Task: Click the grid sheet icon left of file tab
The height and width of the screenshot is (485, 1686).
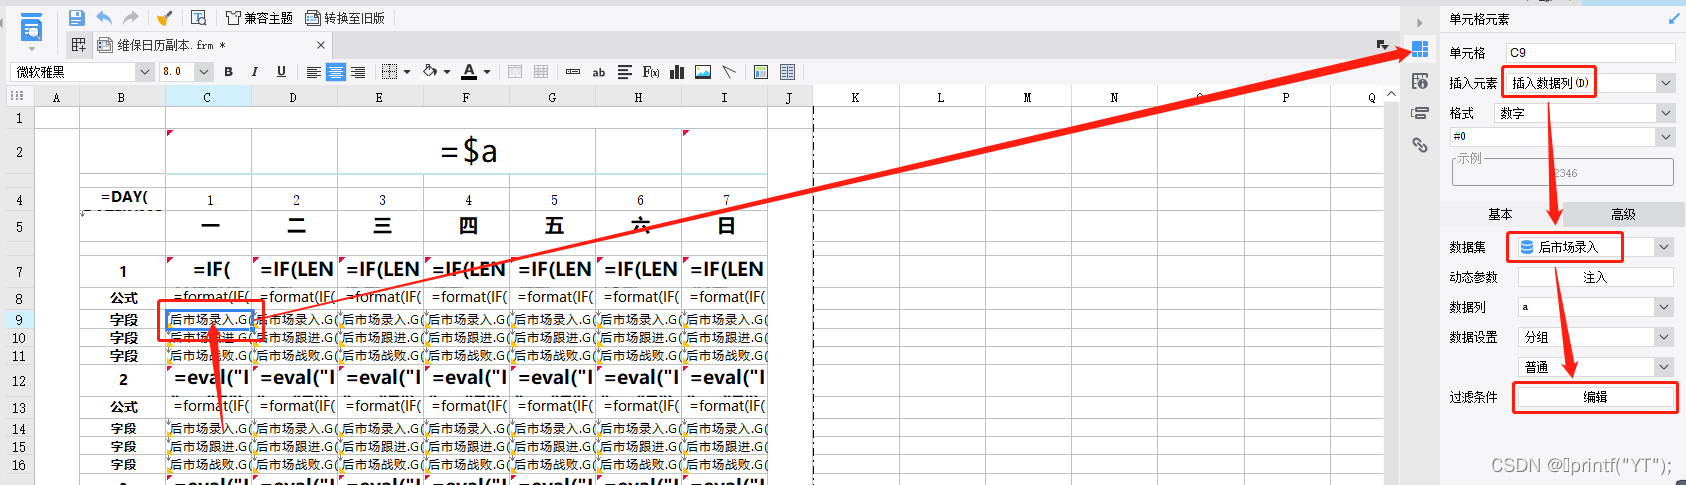Action: point(78,45)
